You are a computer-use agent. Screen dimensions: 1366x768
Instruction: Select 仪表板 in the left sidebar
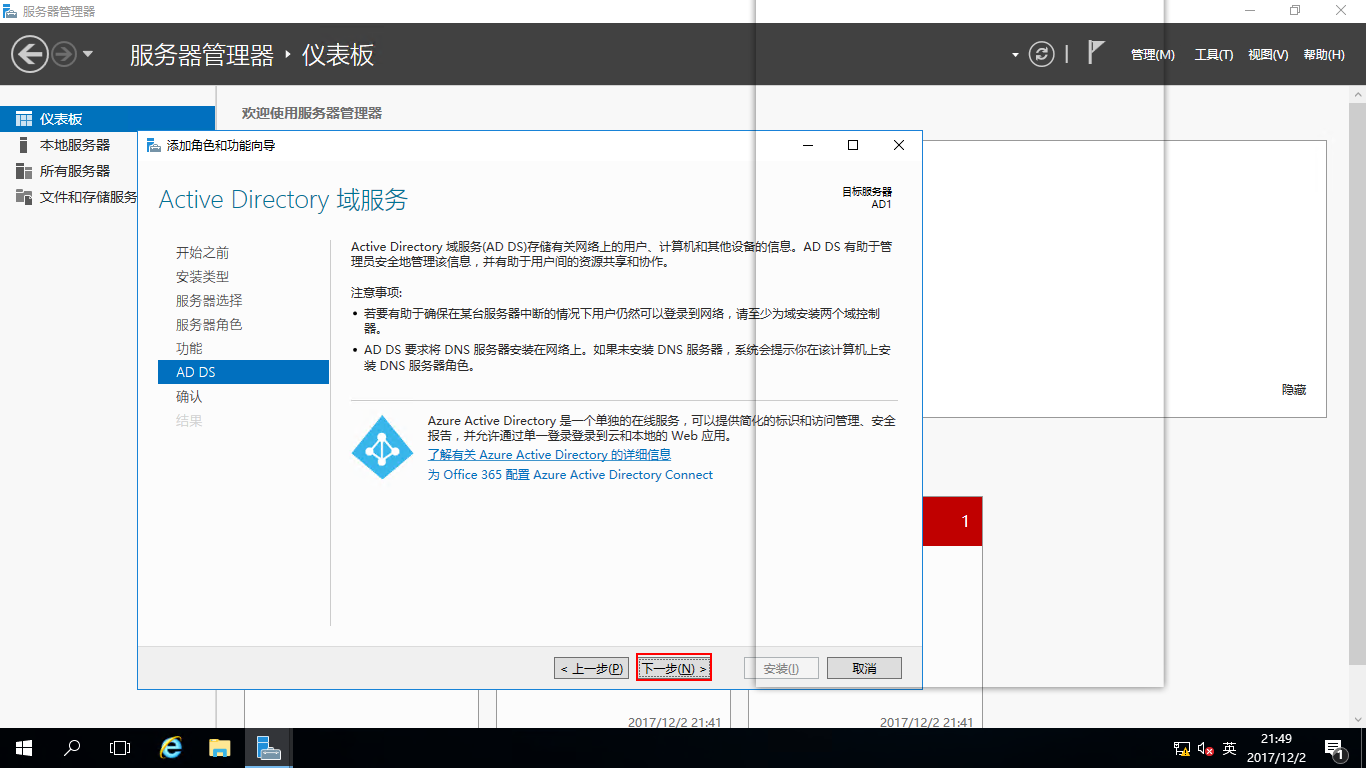pyautogui.click(x=107, y=119)
